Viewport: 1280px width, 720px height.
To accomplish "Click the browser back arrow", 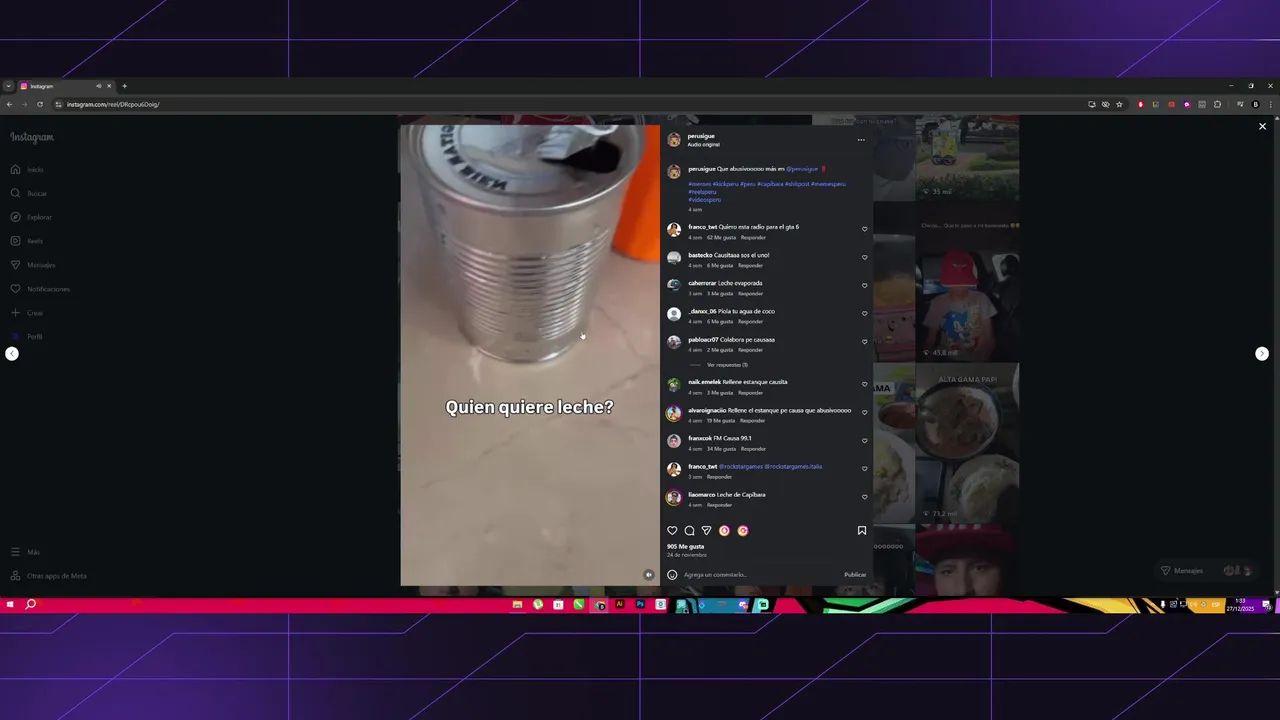I will (9, 104).
